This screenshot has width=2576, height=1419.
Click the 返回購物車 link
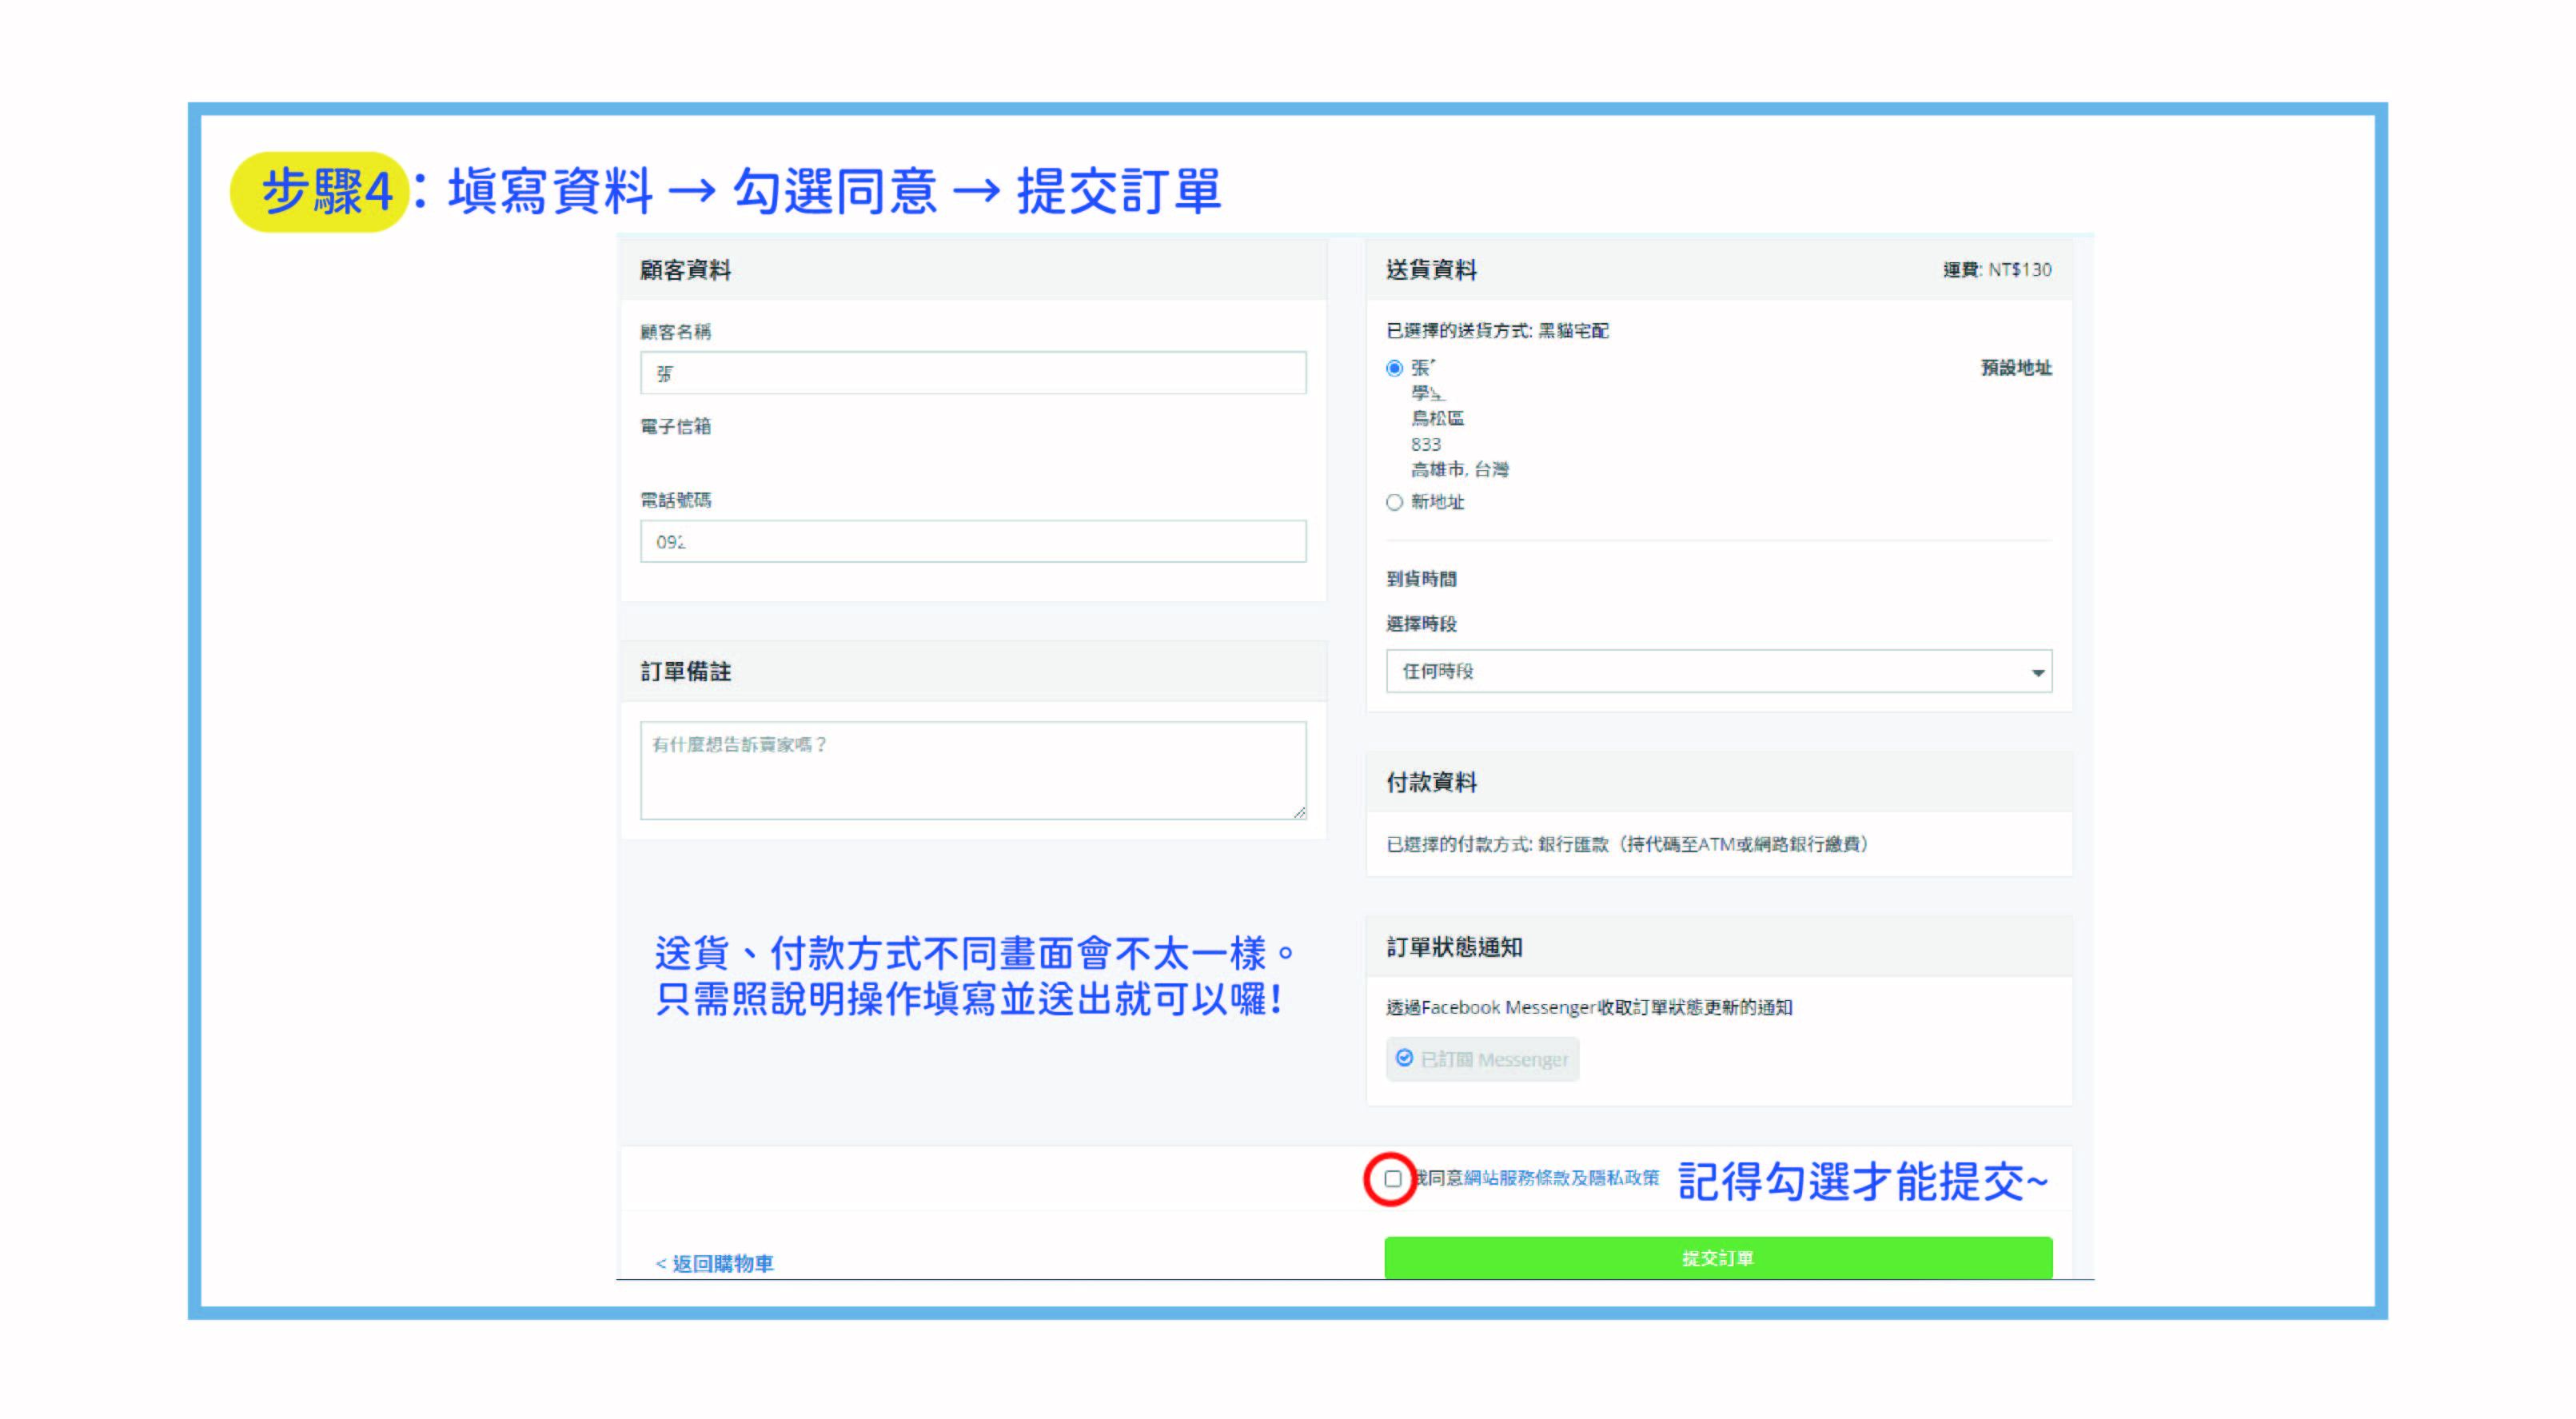tap(715, 1263)
